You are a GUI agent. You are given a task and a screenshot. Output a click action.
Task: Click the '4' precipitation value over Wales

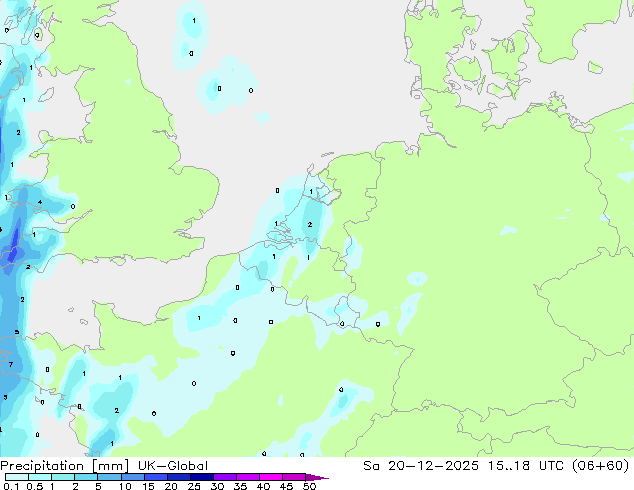coord(40,202)
